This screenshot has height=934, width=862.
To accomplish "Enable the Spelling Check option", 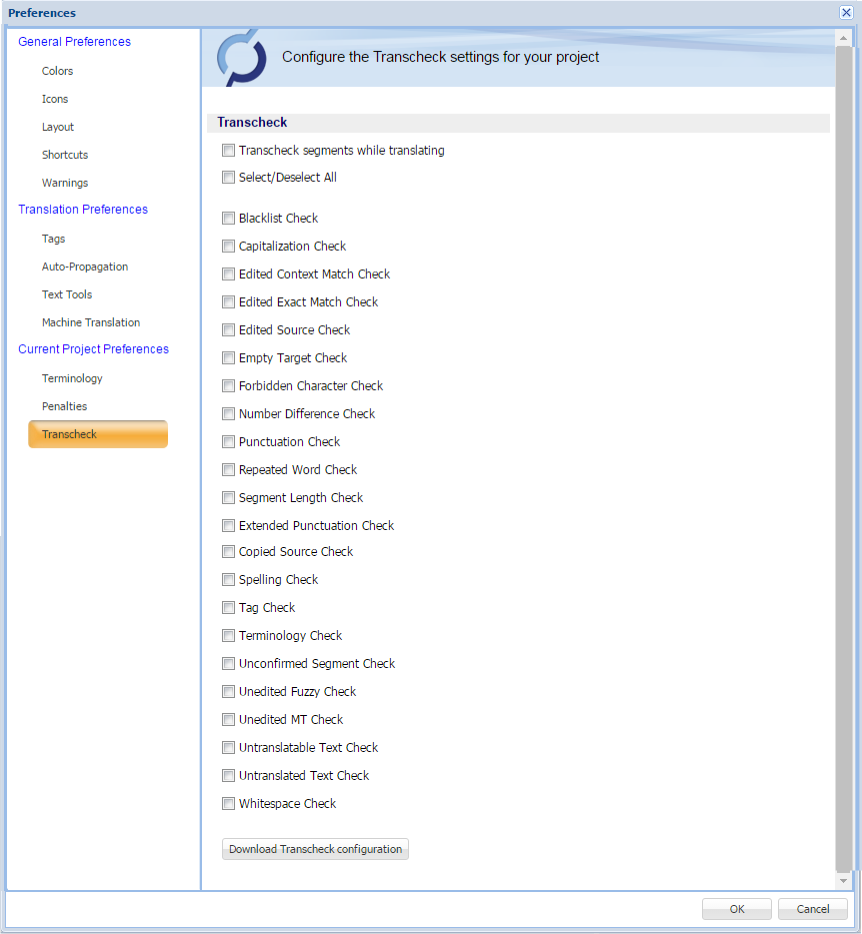I will [x=228, y=580].
